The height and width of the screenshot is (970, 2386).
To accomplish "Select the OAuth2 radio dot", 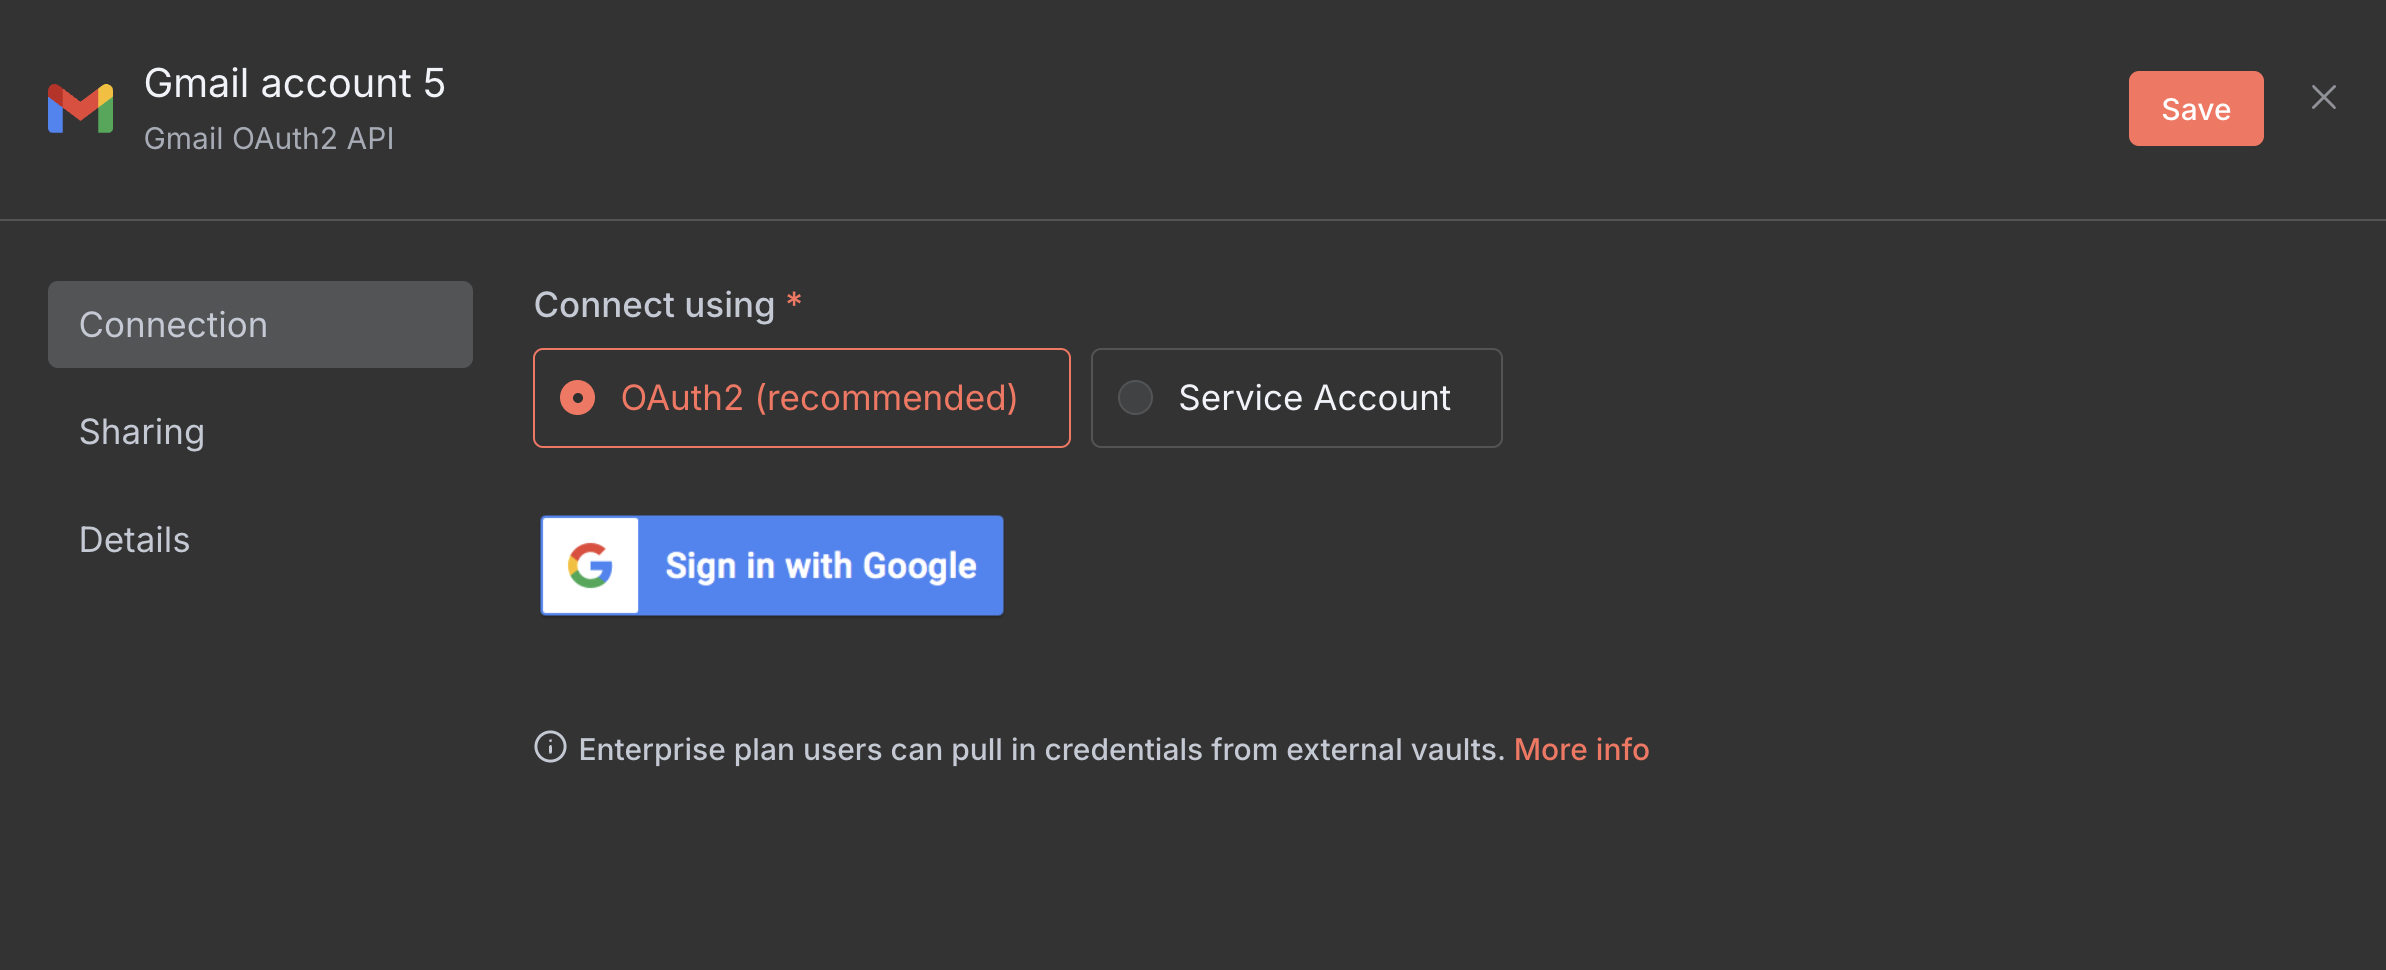I will 578,398.
